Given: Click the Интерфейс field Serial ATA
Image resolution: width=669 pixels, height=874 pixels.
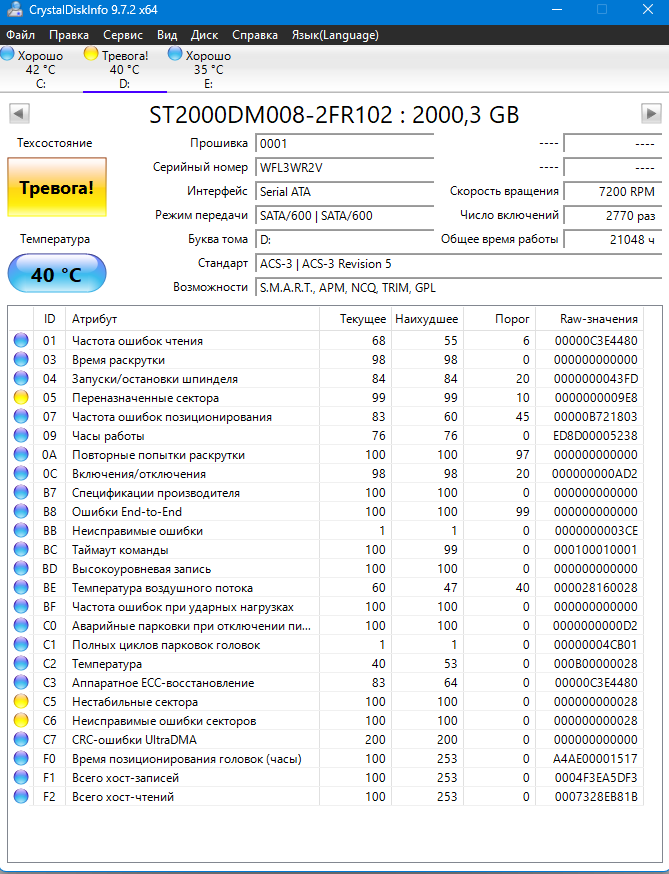Looking at the screenshot, I should (345, 191).
